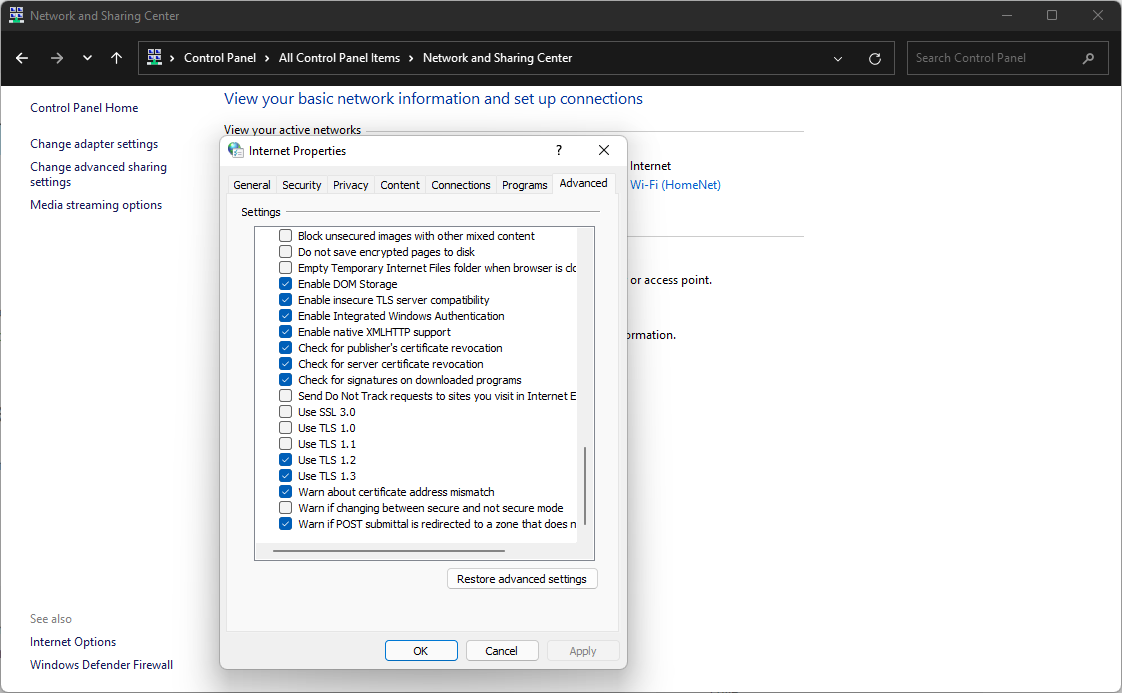Viewport: 1122px width, 693px height.
Task: Click Restore advanced settings button
Action: [522, 579]
